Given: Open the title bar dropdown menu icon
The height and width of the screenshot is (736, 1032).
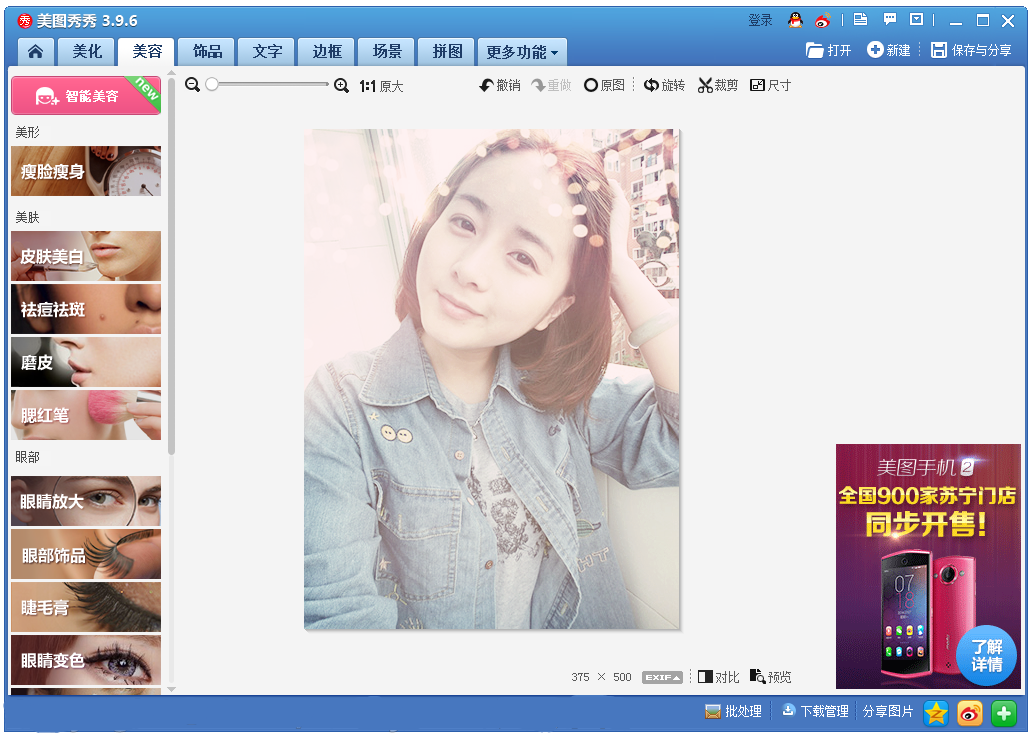Looking at the screenshot, I should 916,20.
